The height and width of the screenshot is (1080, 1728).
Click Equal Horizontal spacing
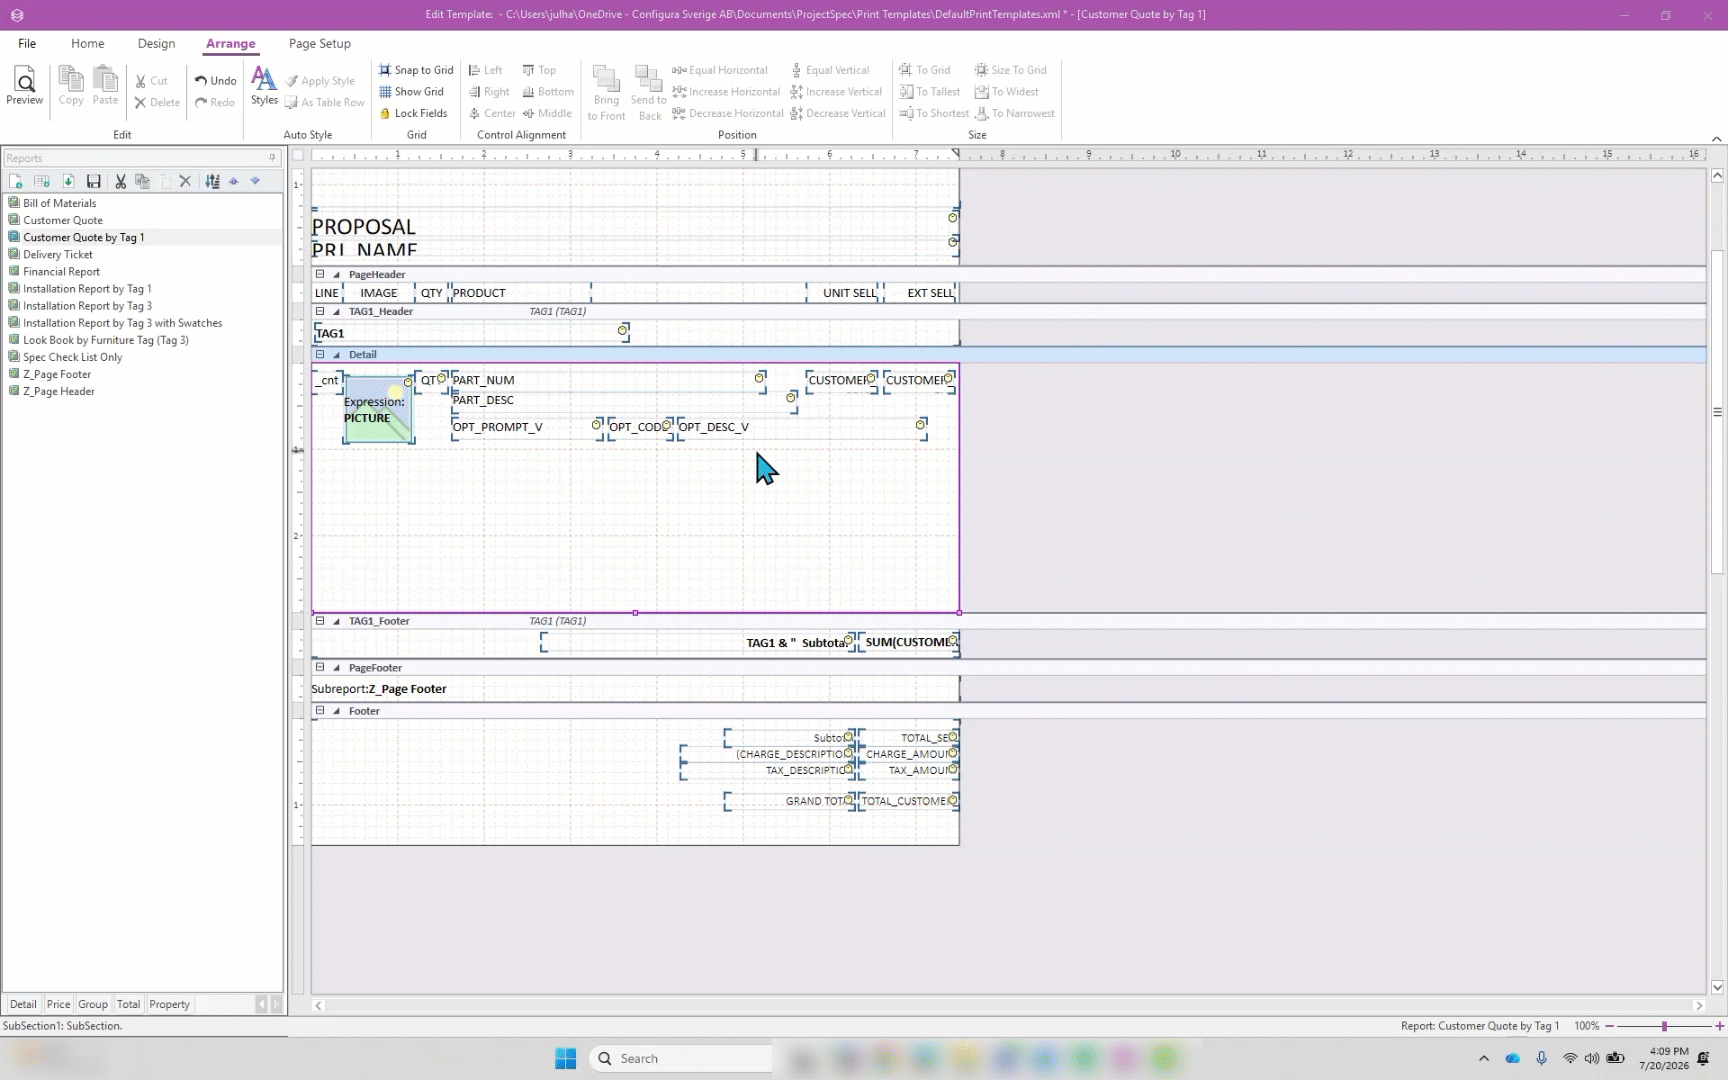coord(720,70)
